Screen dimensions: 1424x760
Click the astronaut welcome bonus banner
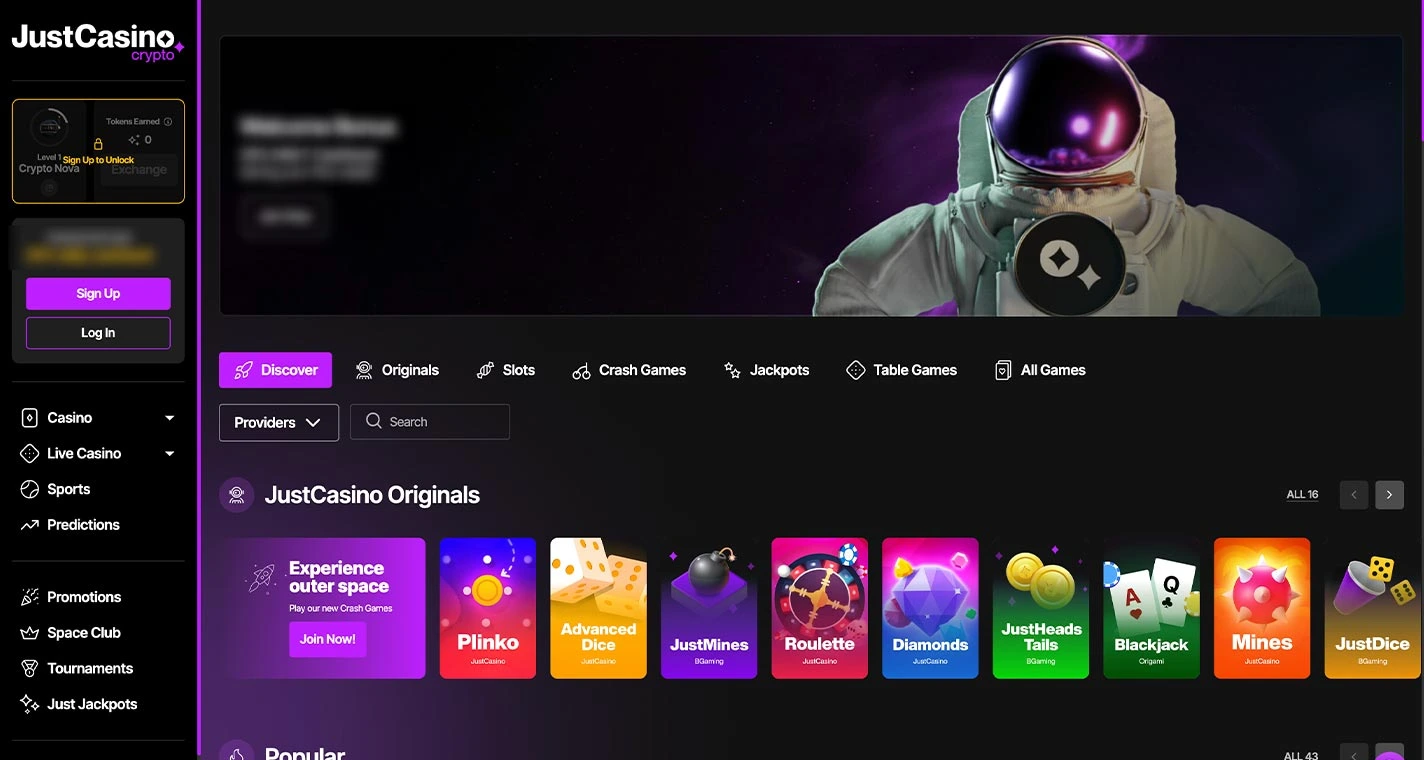[x=811, y=176]
